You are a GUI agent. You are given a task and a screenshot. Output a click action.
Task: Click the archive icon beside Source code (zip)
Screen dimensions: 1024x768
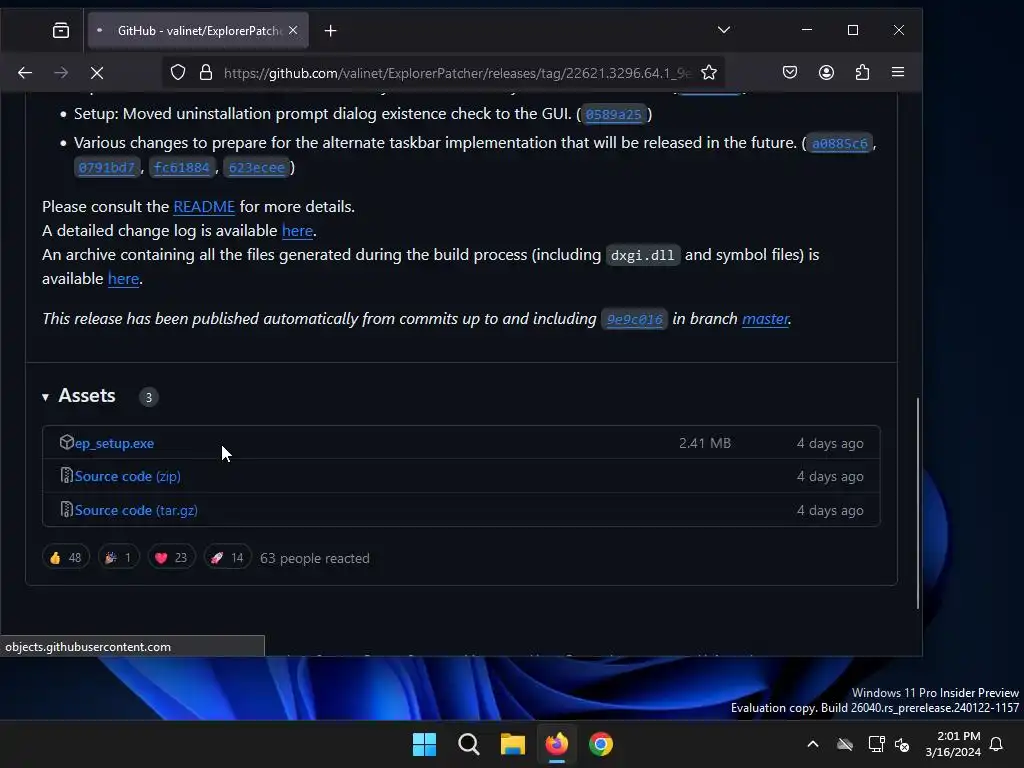[67, 475]
